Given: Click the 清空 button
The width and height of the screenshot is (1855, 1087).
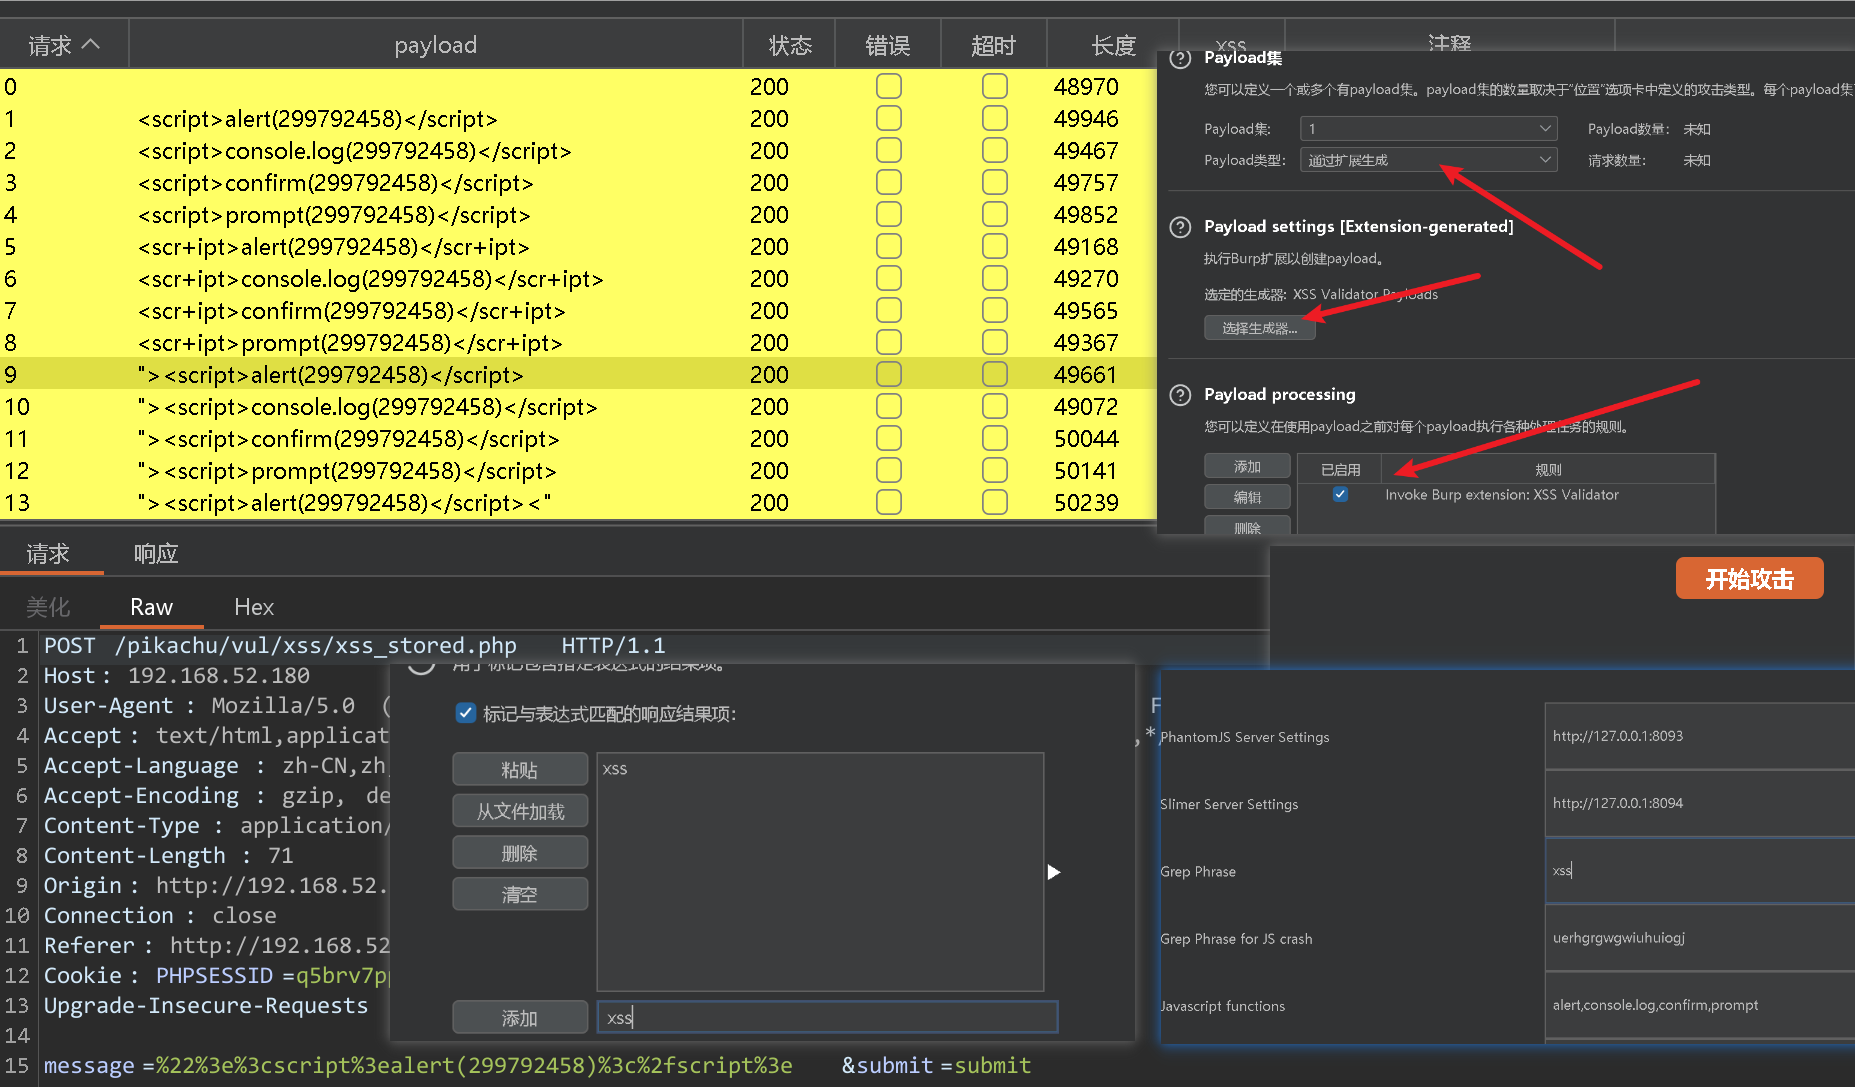Looking at the screenshot, I should (520, 894).
